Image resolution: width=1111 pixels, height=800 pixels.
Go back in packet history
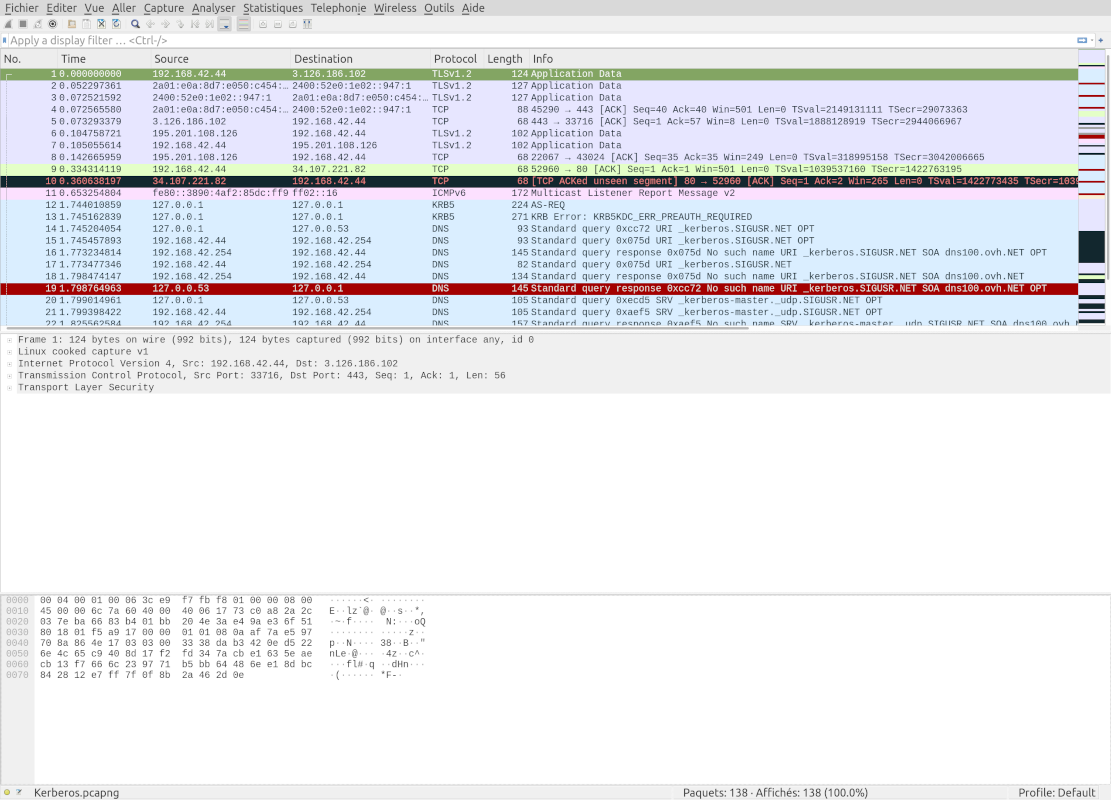(x=149, y=24)
